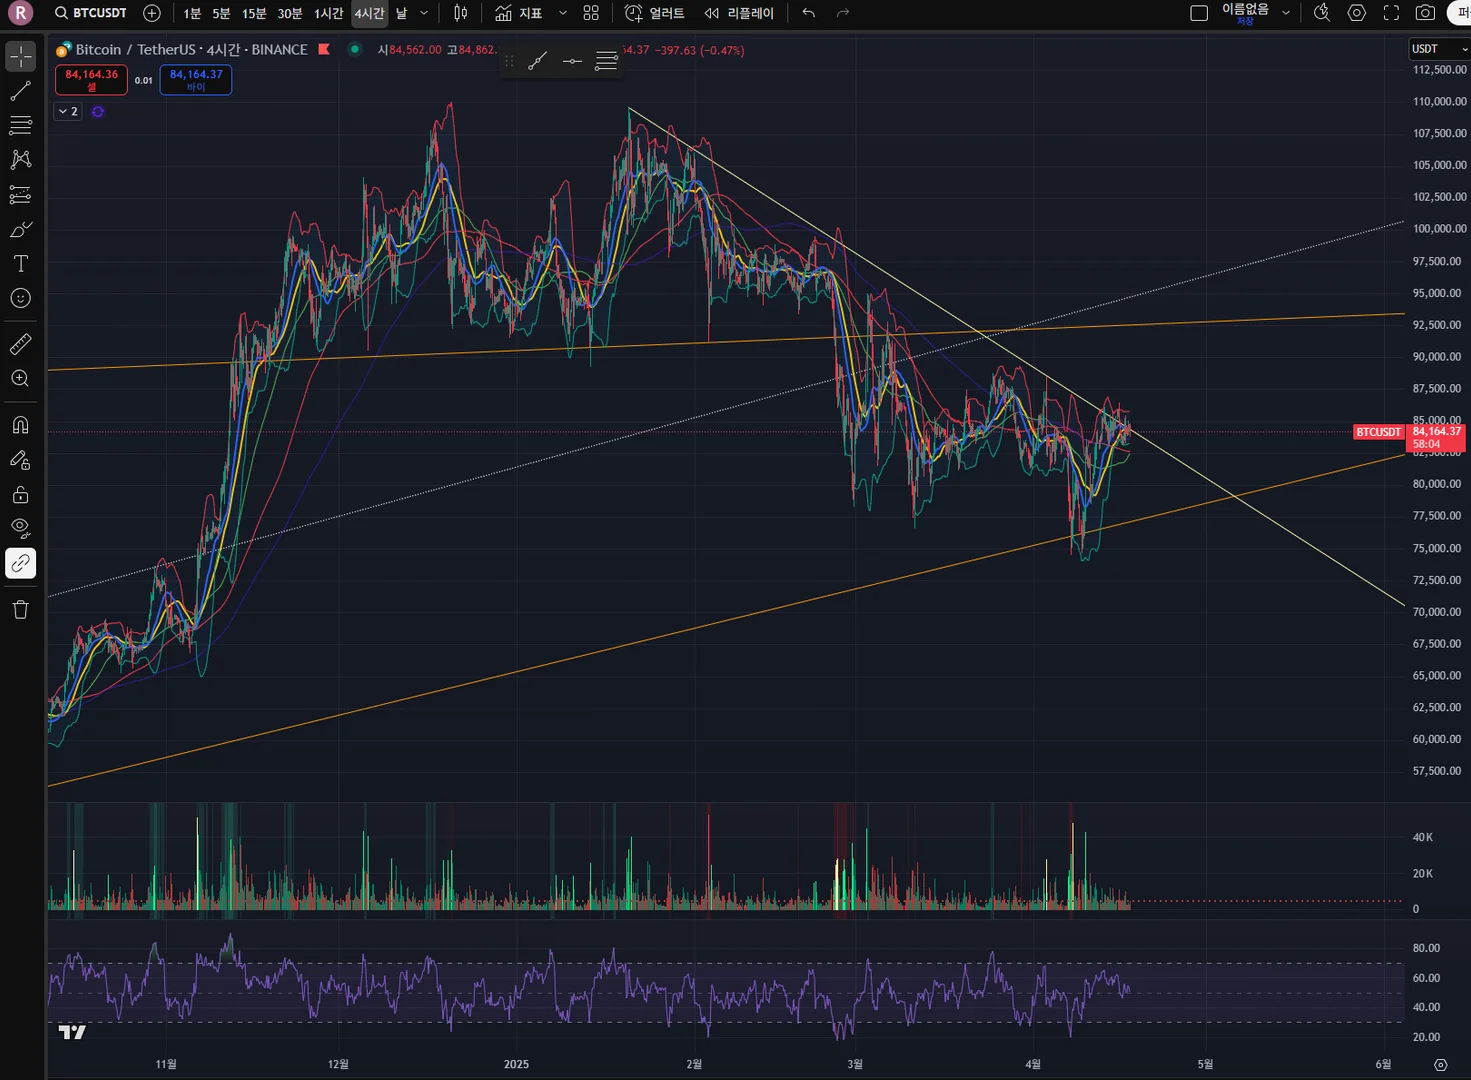Switch to the 날 daily timeframe
Screen dimensions: 1471x1080
(x=401, y=13)
